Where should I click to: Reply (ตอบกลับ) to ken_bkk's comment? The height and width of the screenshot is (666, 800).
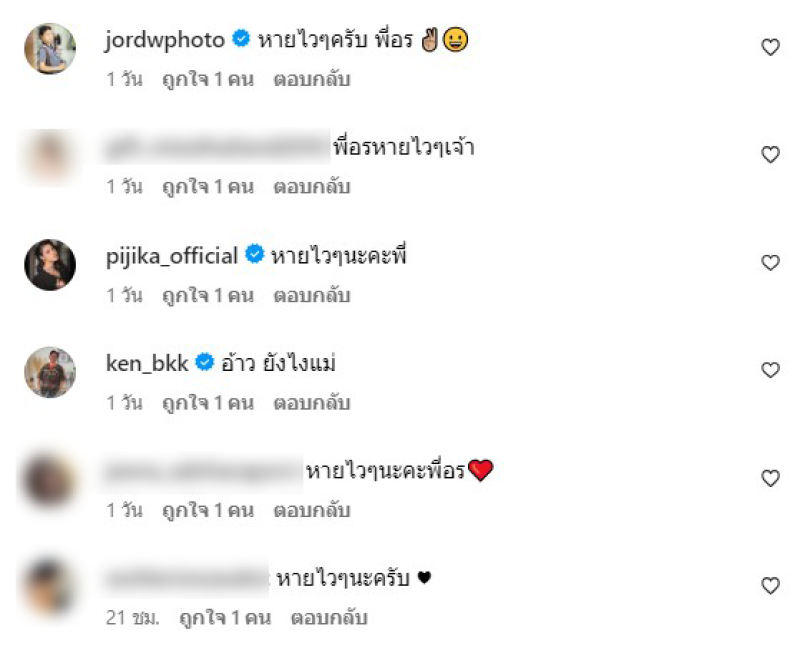pos(312,403)
